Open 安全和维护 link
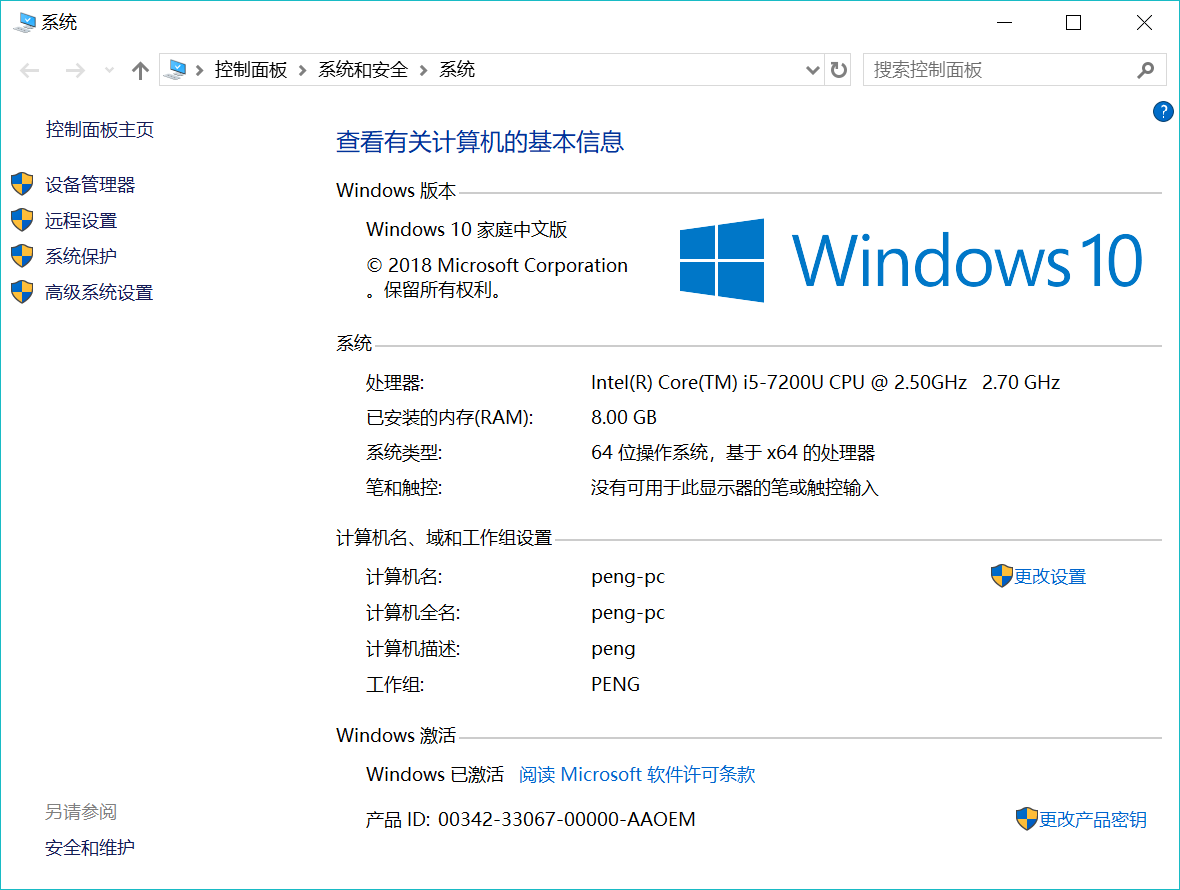 pos(90,848)
